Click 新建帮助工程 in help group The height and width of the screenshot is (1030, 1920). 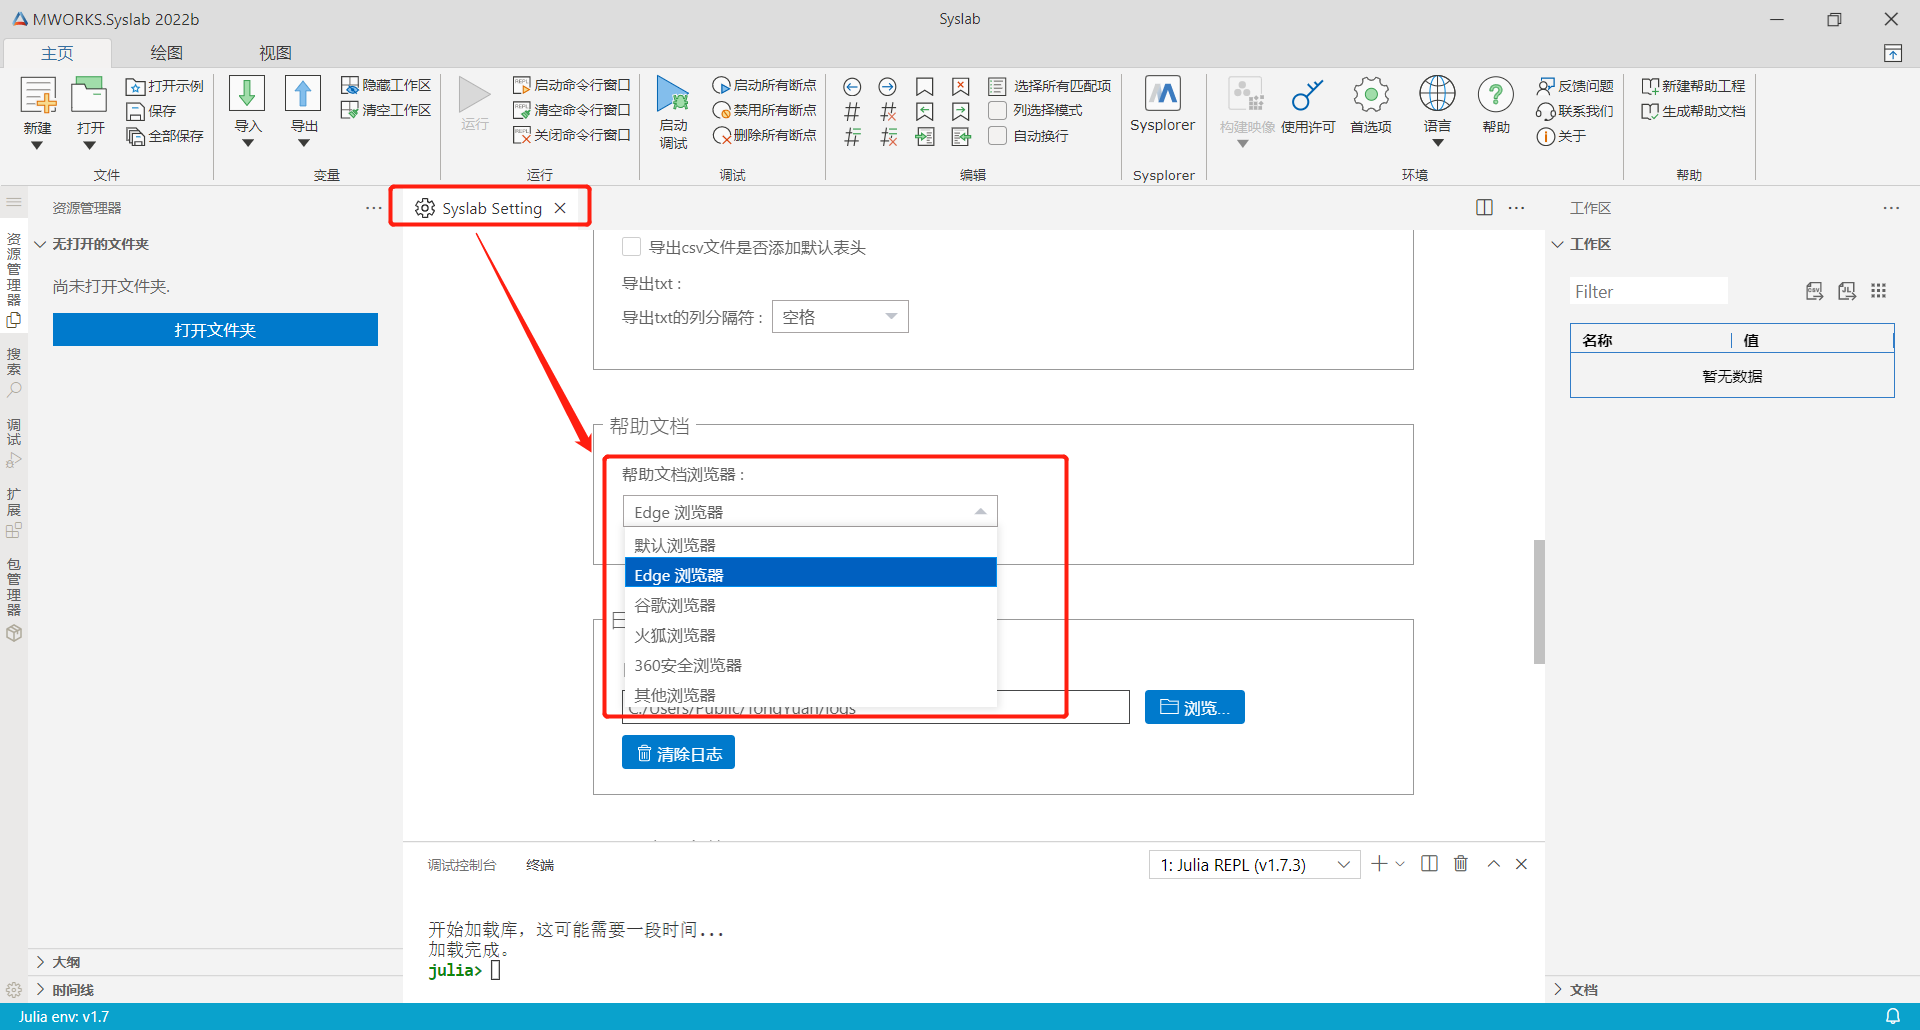click(1693, 86)
